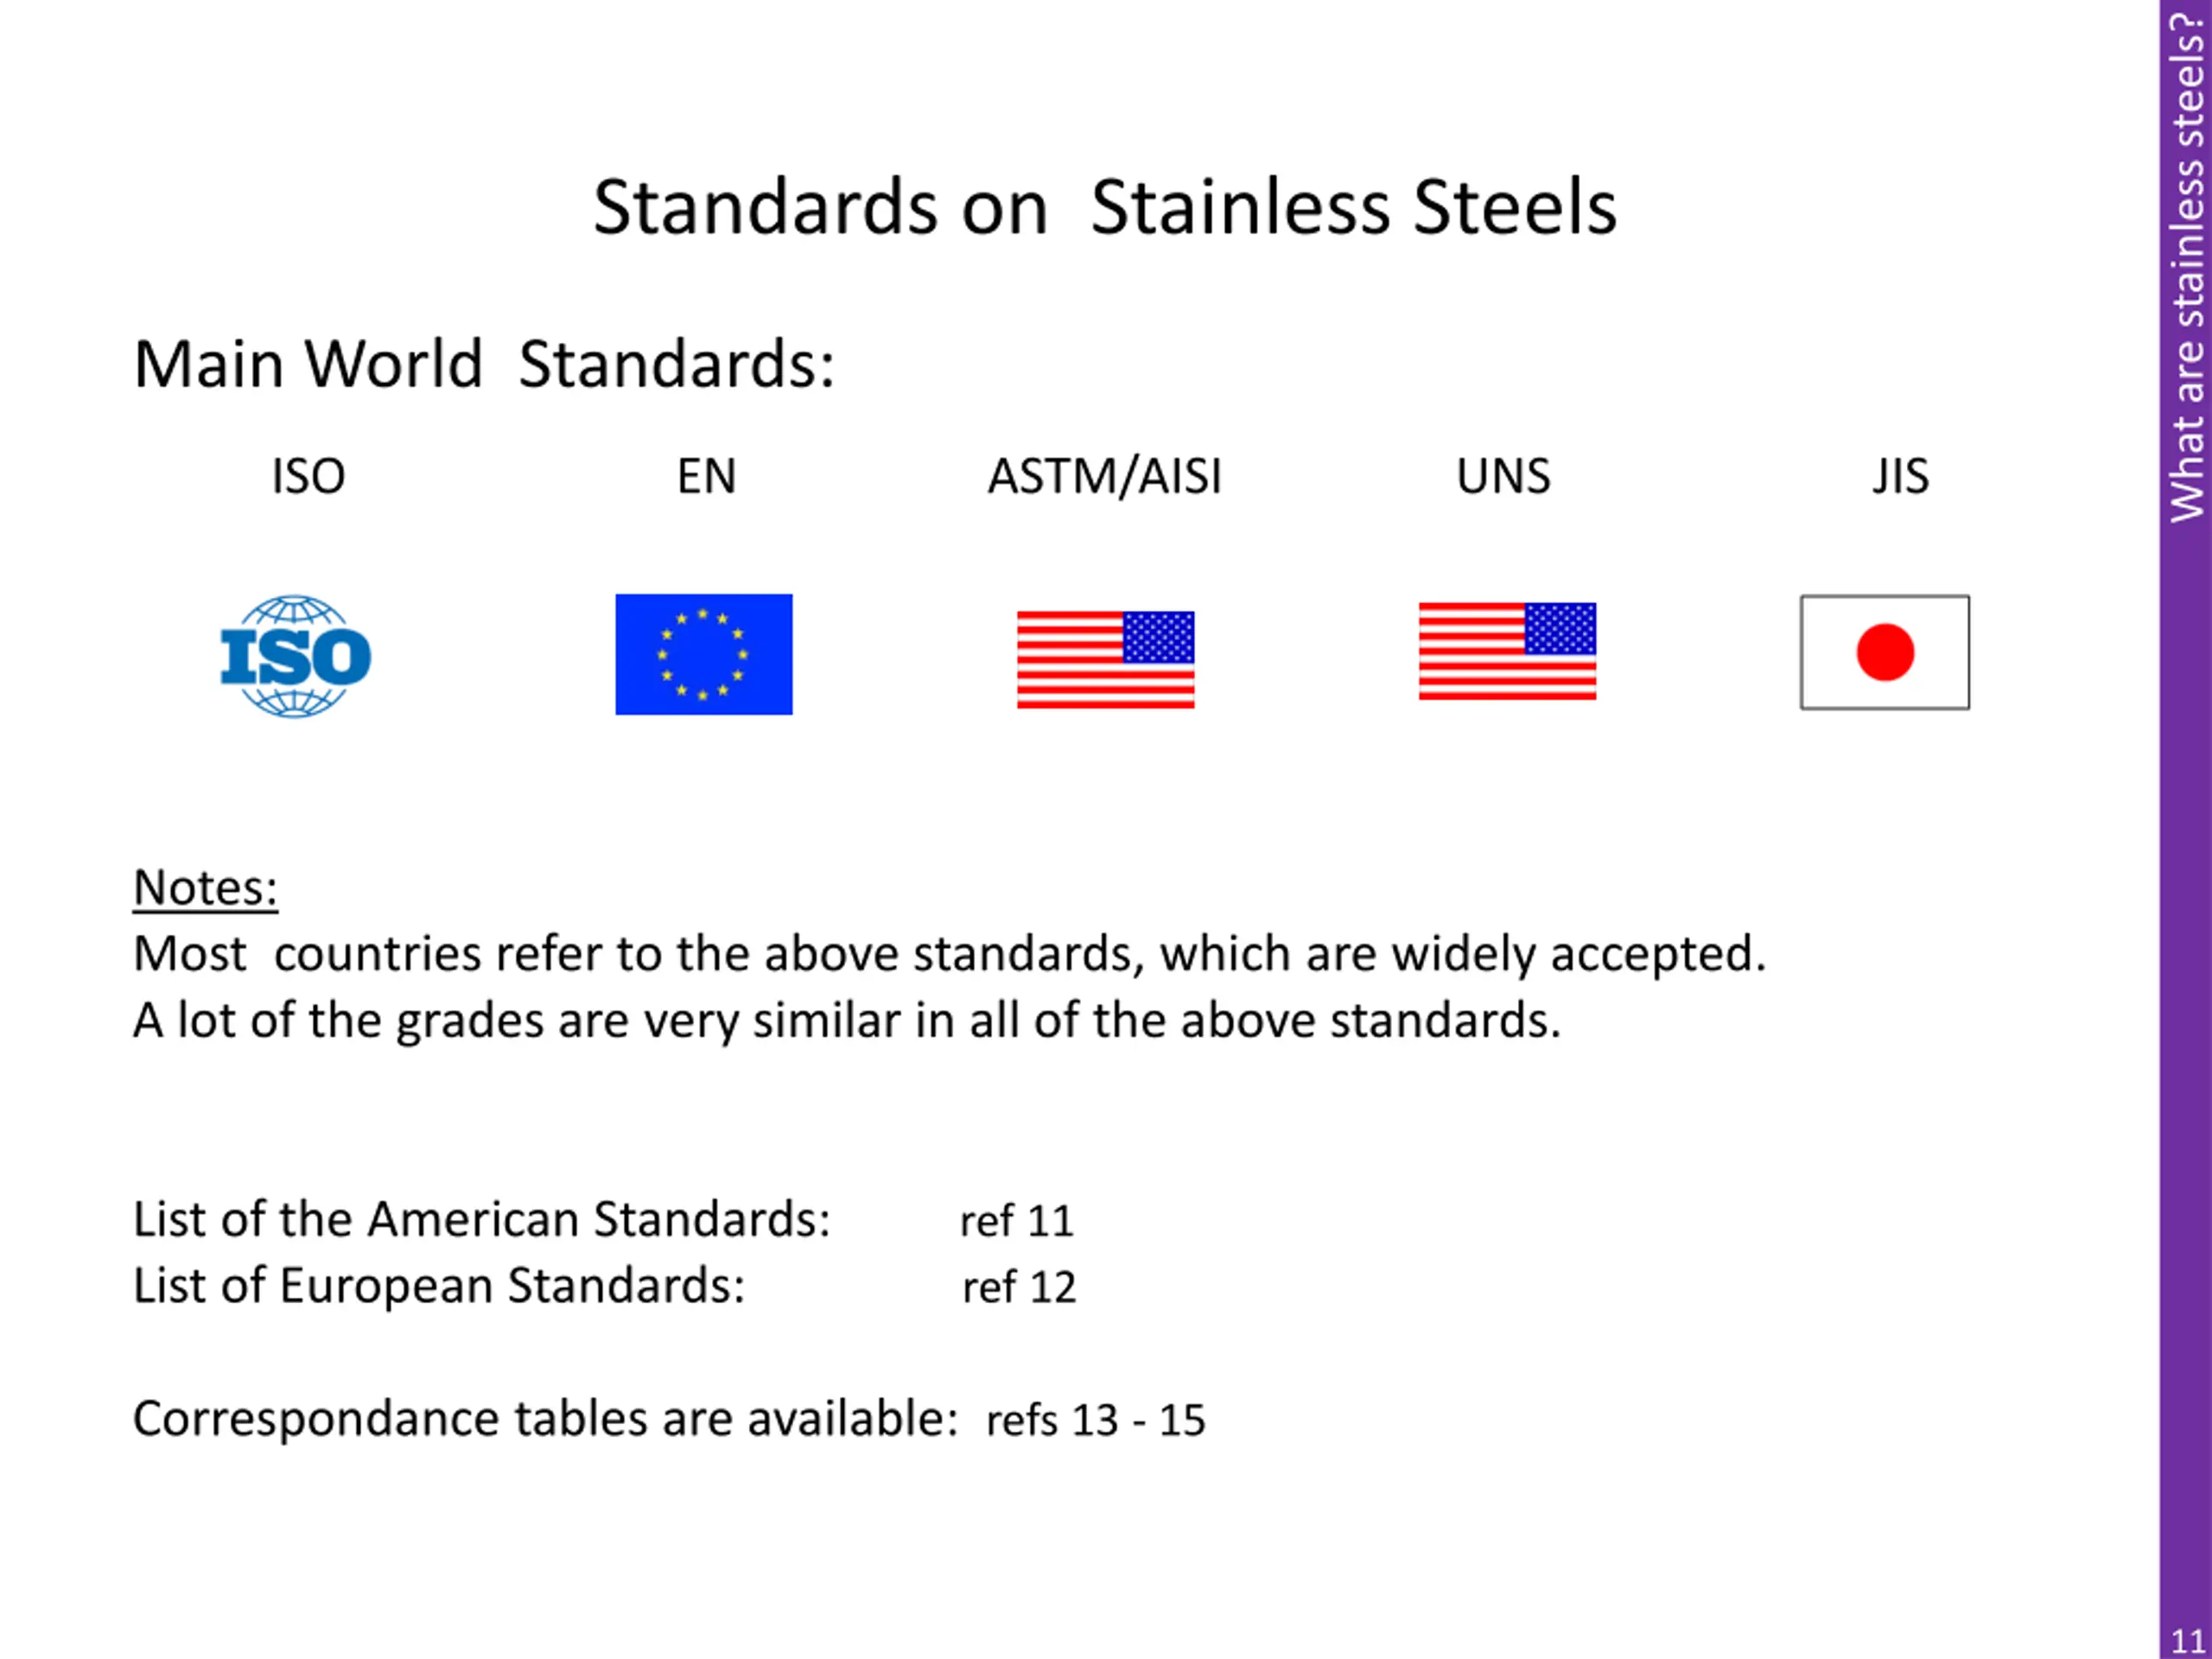Select the European Union flag image
This screenshot has height=1659, width=2212.
(x=704, y=655)
